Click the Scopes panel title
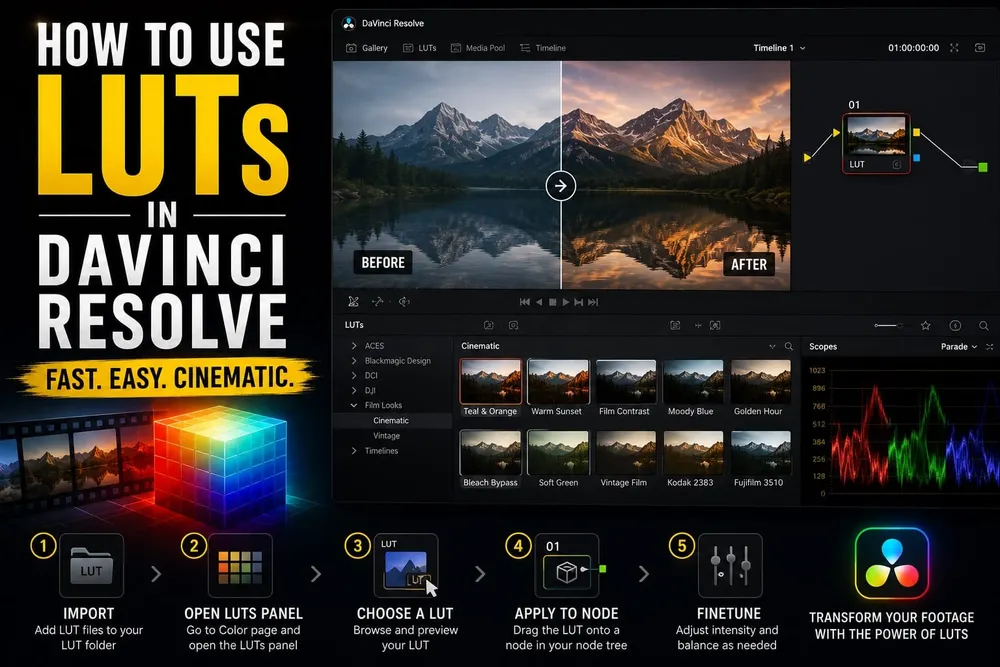This screenshot has height=667, width=1000. click(x=823, y=347)
